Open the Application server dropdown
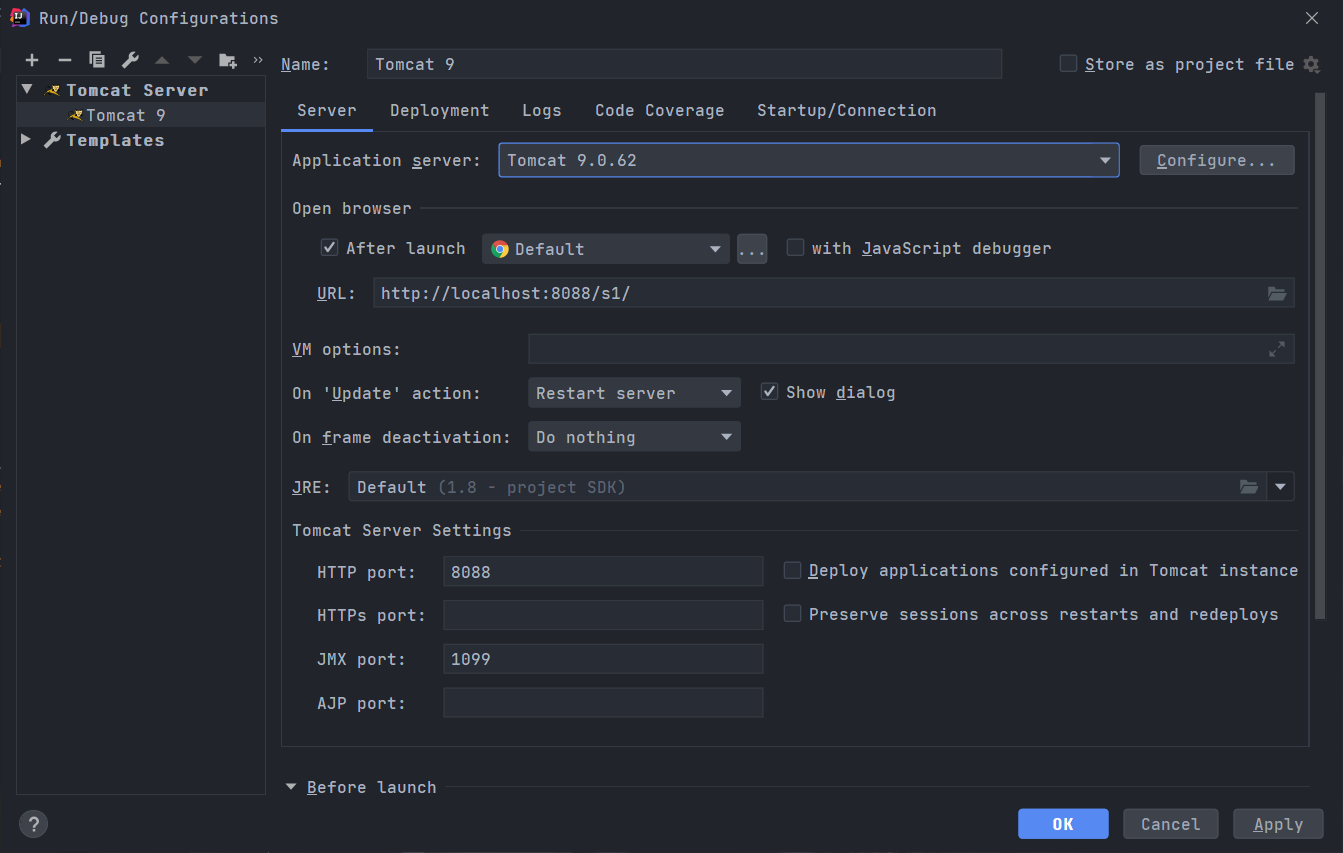Viewport: 1343px width, 853px height. point(808,160)
